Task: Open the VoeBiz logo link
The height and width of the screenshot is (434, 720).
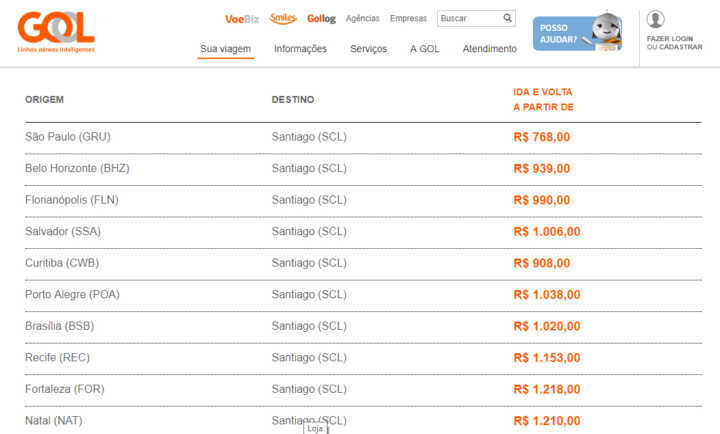Action: pos(242,19)
